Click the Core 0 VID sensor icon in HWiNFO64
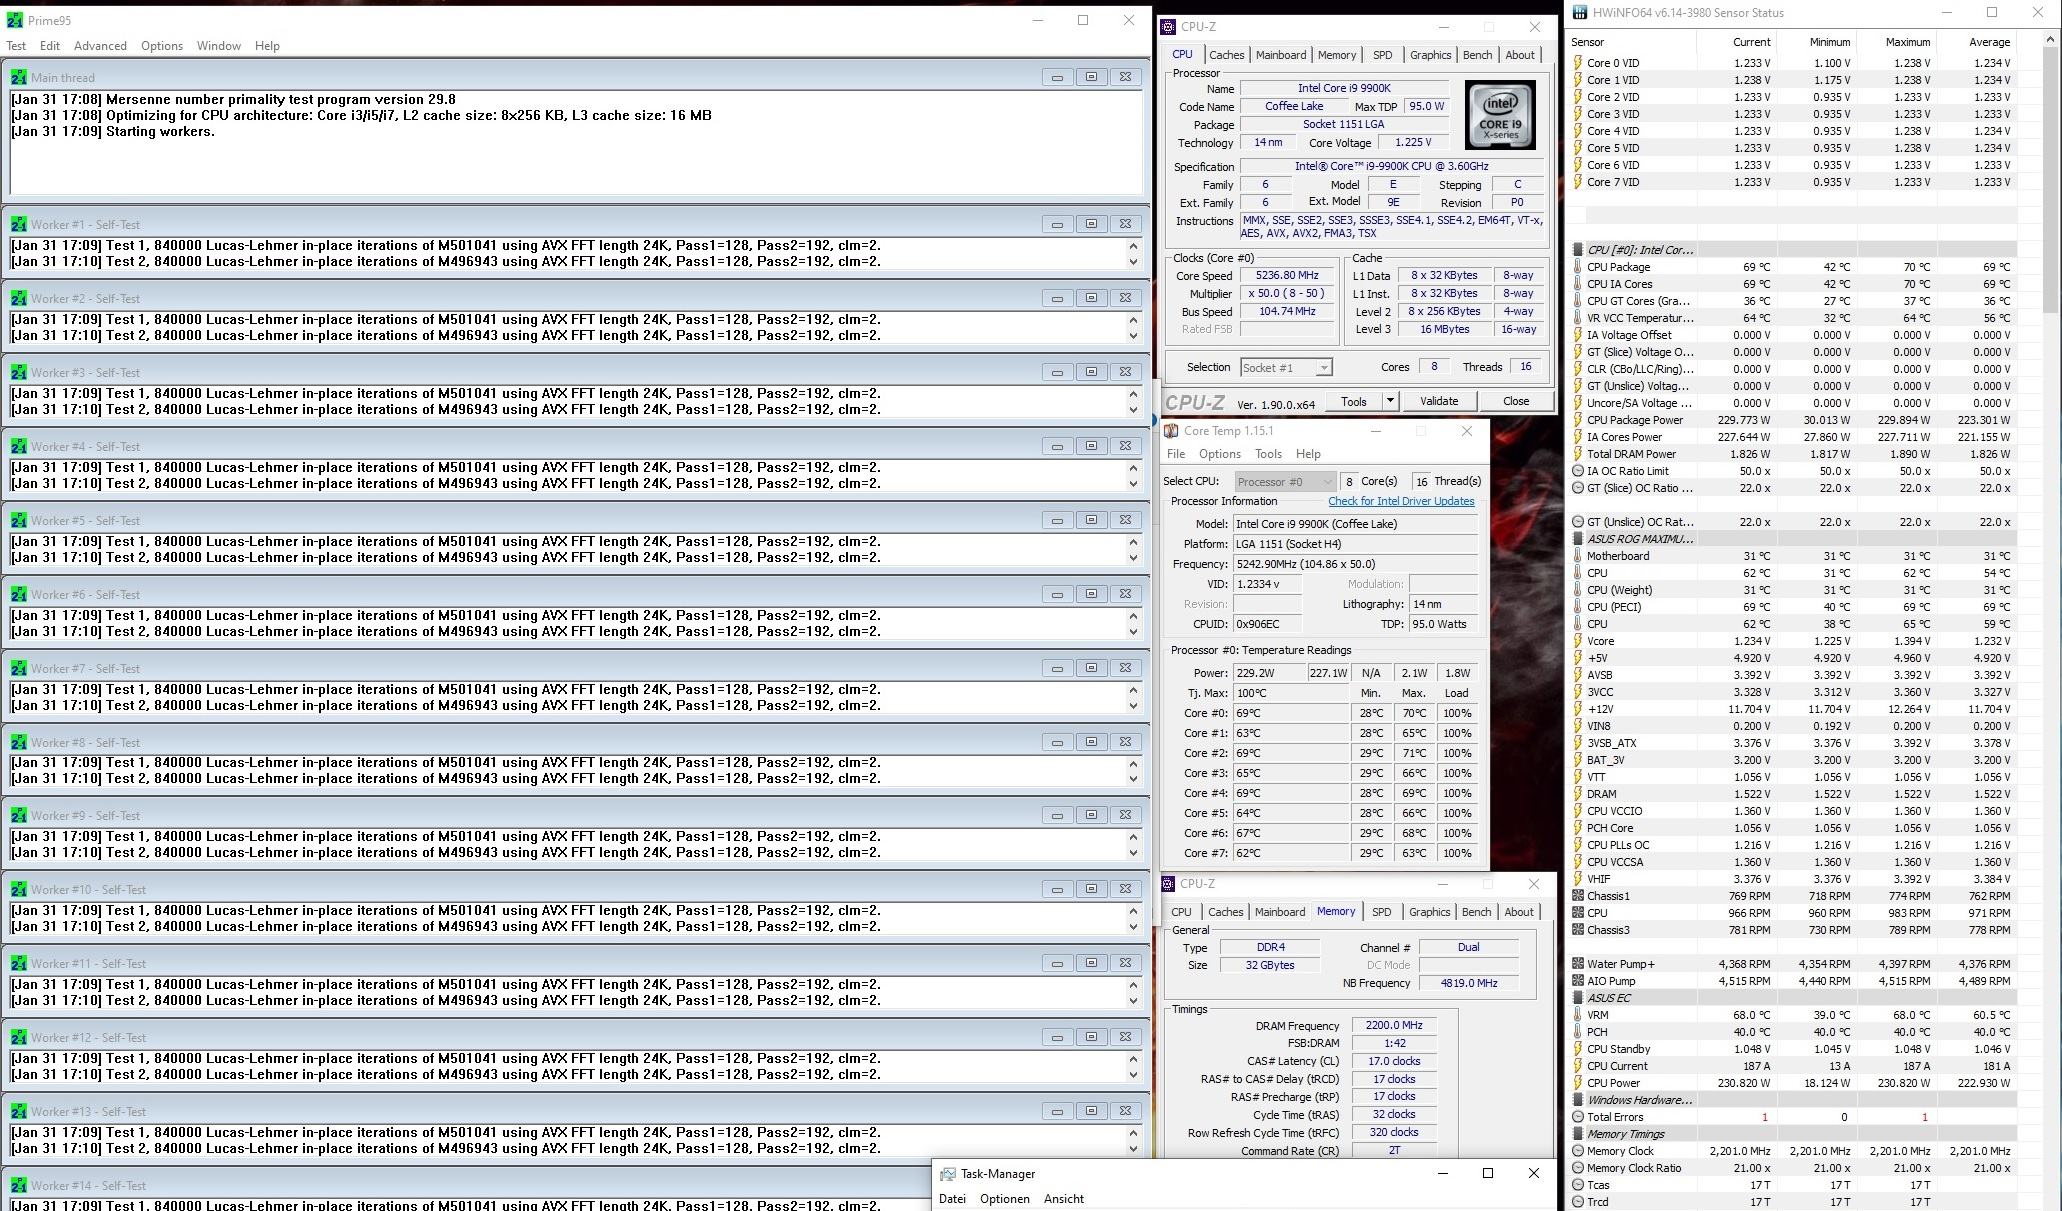2062x1211 pixels. click(x=1578, y=63)
